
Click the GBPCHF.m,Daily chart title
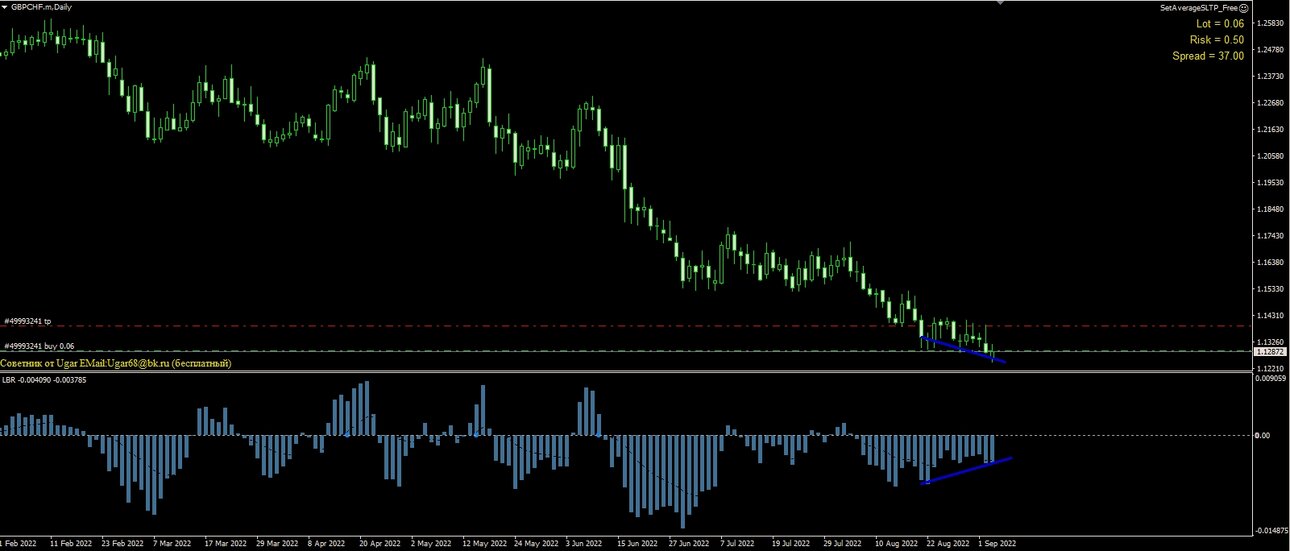(40, 6)
